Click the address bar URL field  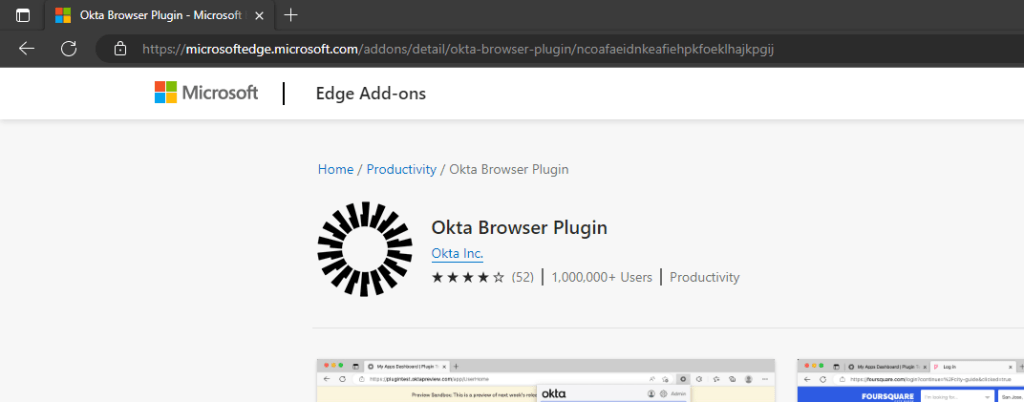[x=460, y=48]
